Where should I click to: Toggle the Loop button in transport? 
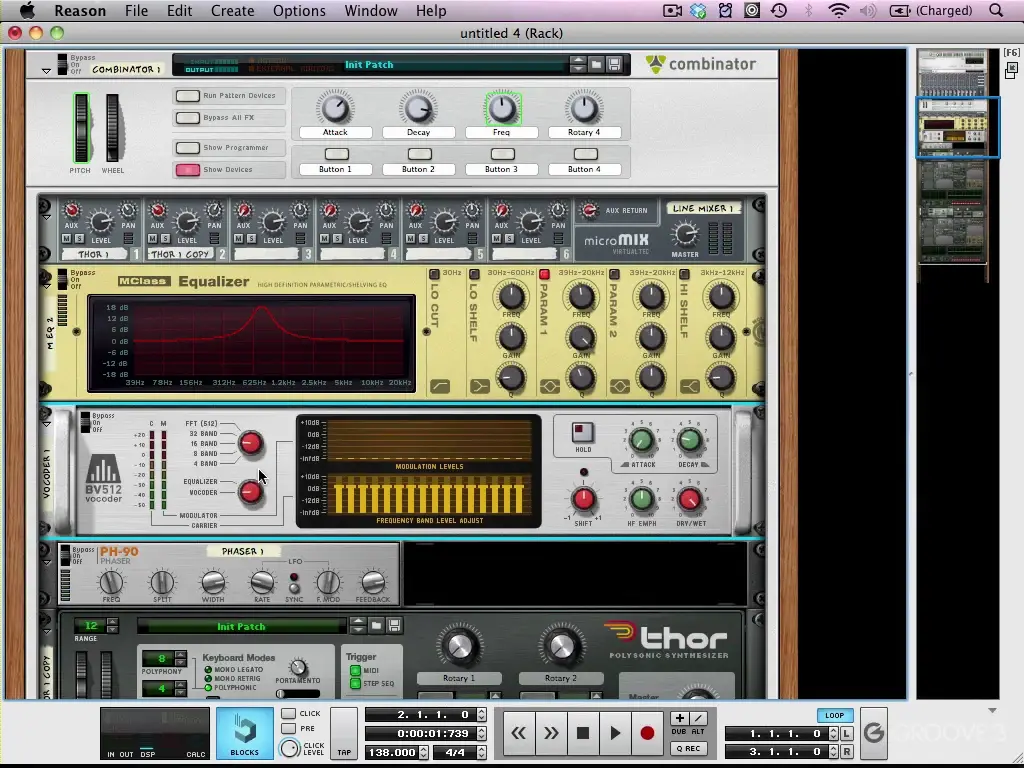[834, 715]
